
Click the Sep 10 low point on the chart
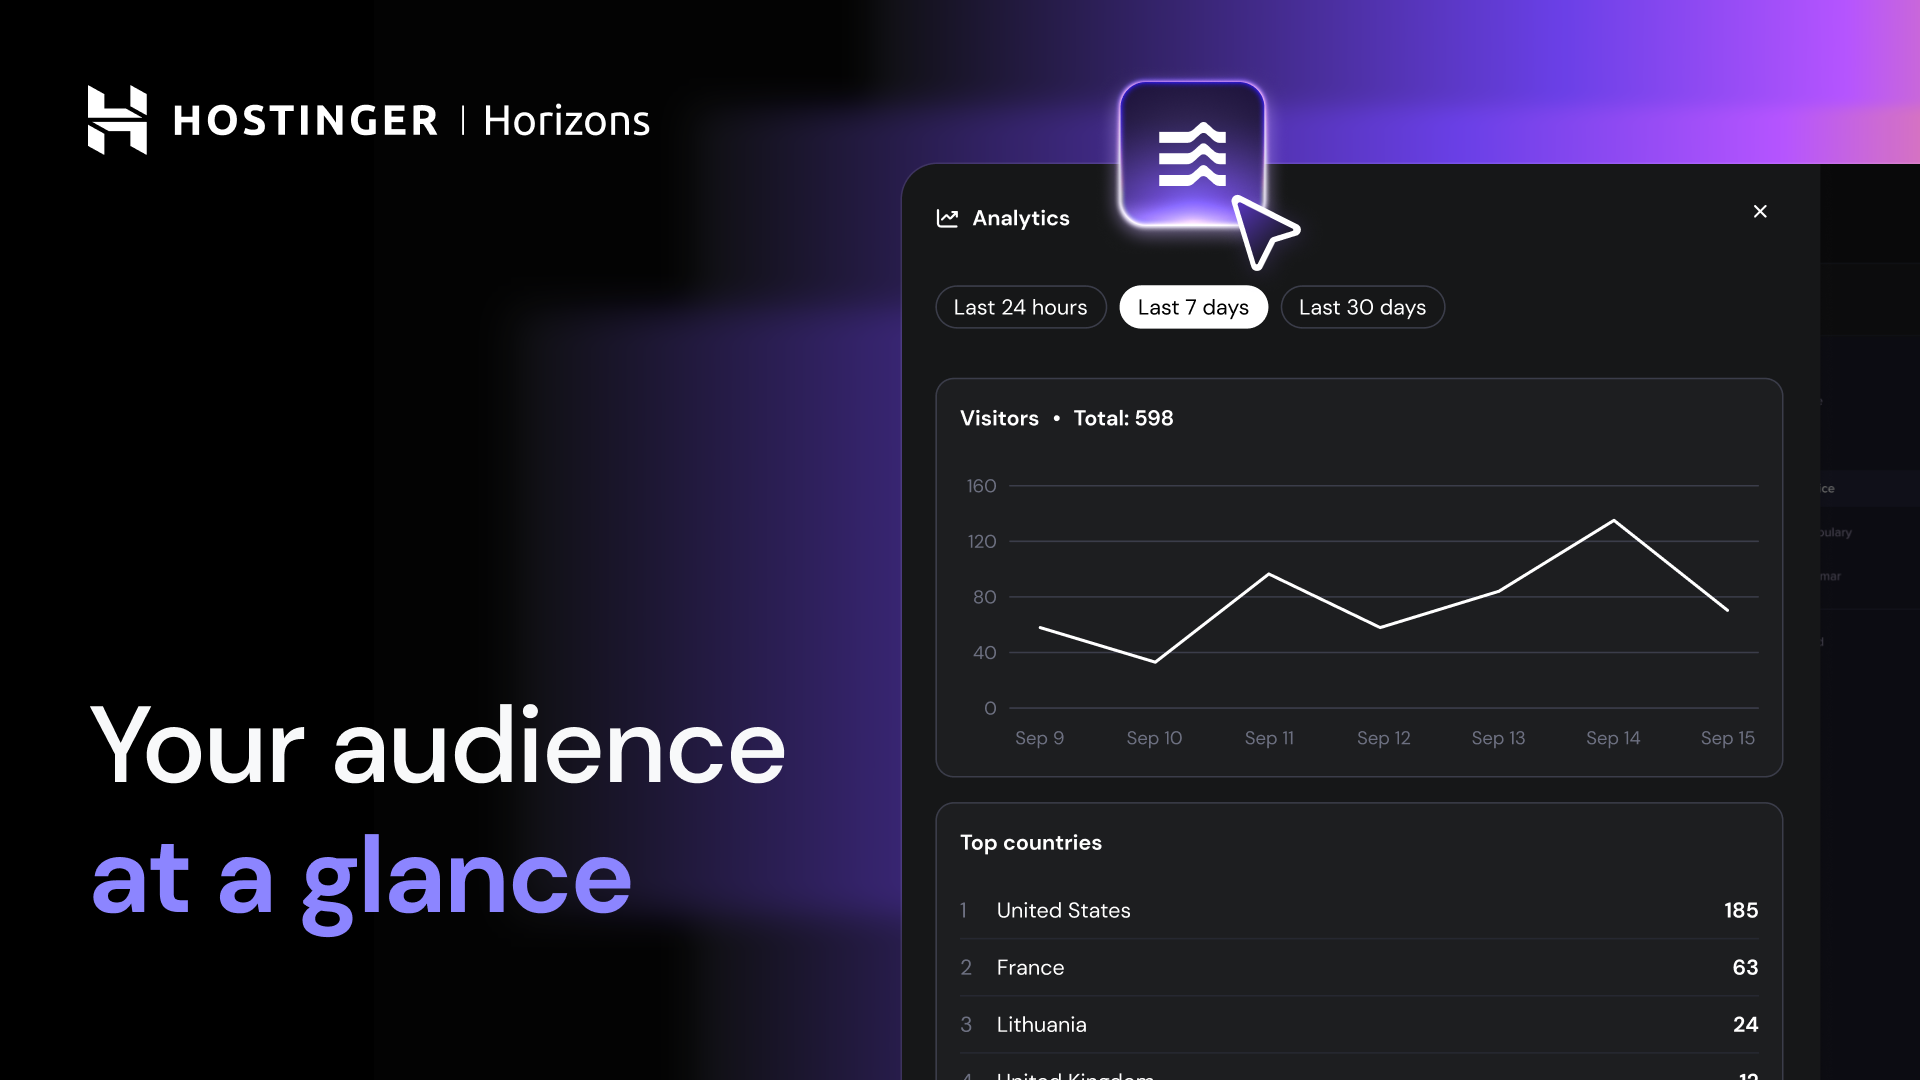point(1155,661)
